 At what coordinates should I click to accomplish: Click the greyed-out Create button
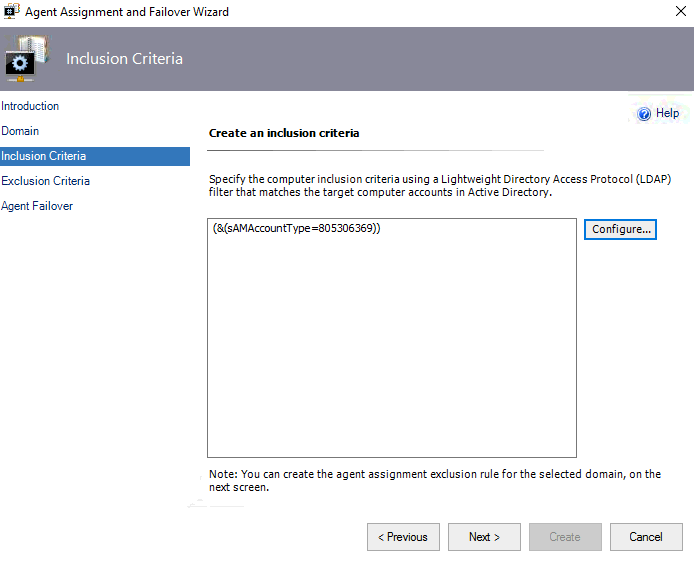tap(565, 537)
